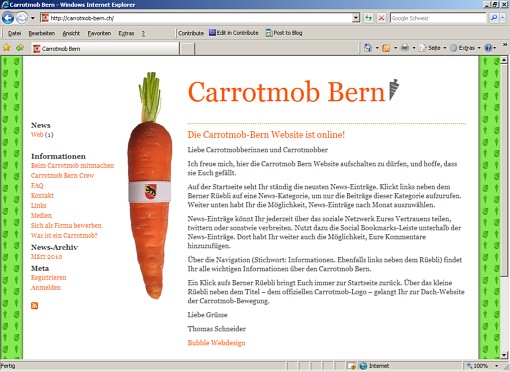510x372 pixels.
Task: Expand command bar overflow chevron
Action: click(x=505, y=45)
